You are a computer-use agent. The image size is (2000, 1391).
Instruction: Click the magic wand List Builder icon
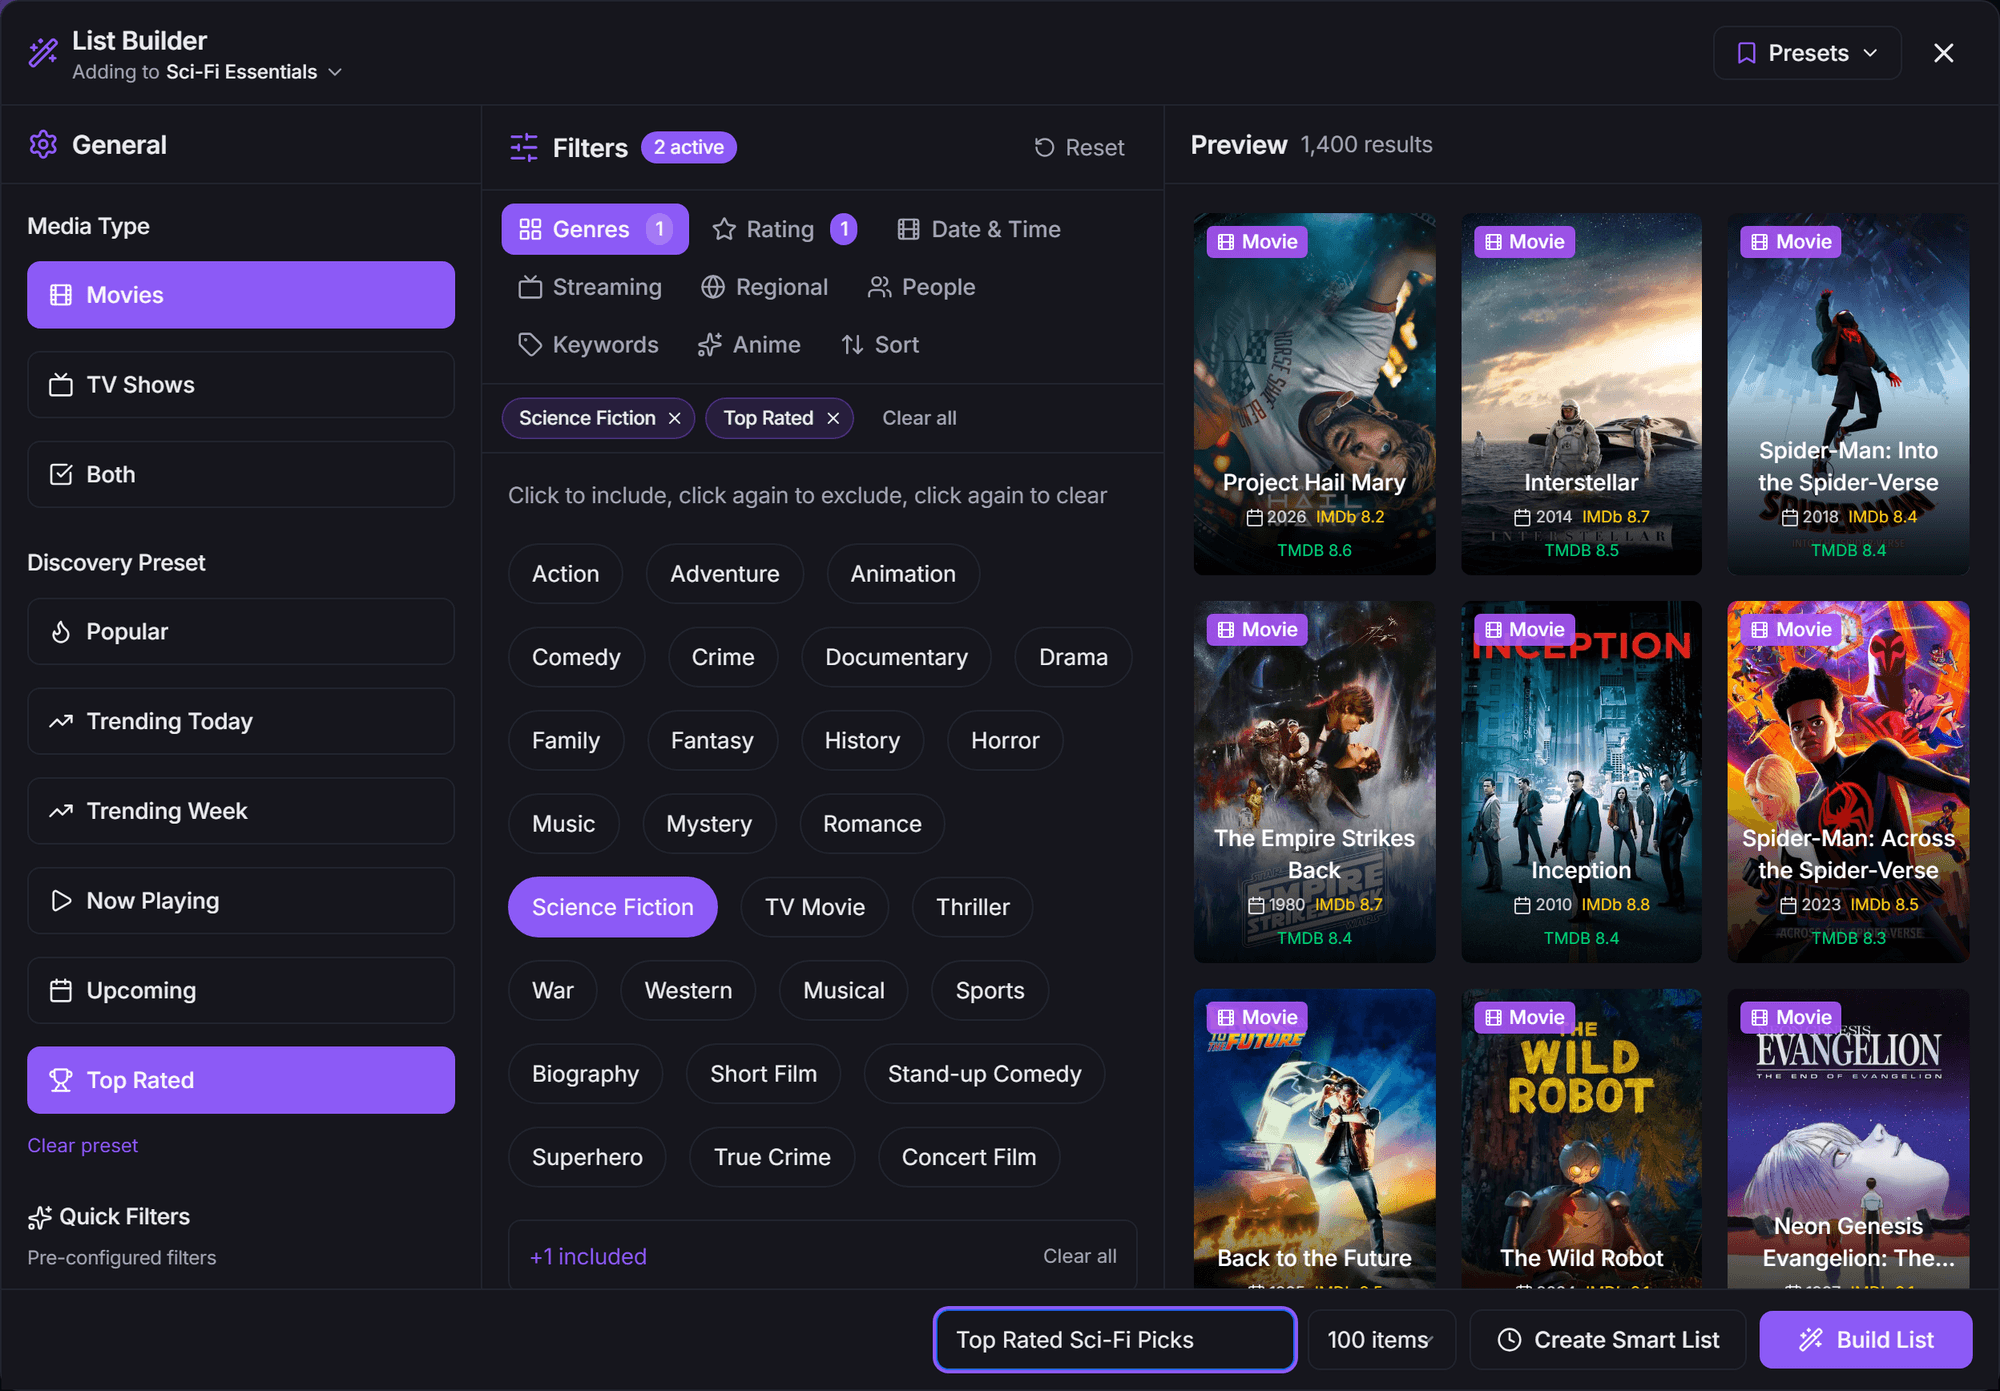click(44, 53)
